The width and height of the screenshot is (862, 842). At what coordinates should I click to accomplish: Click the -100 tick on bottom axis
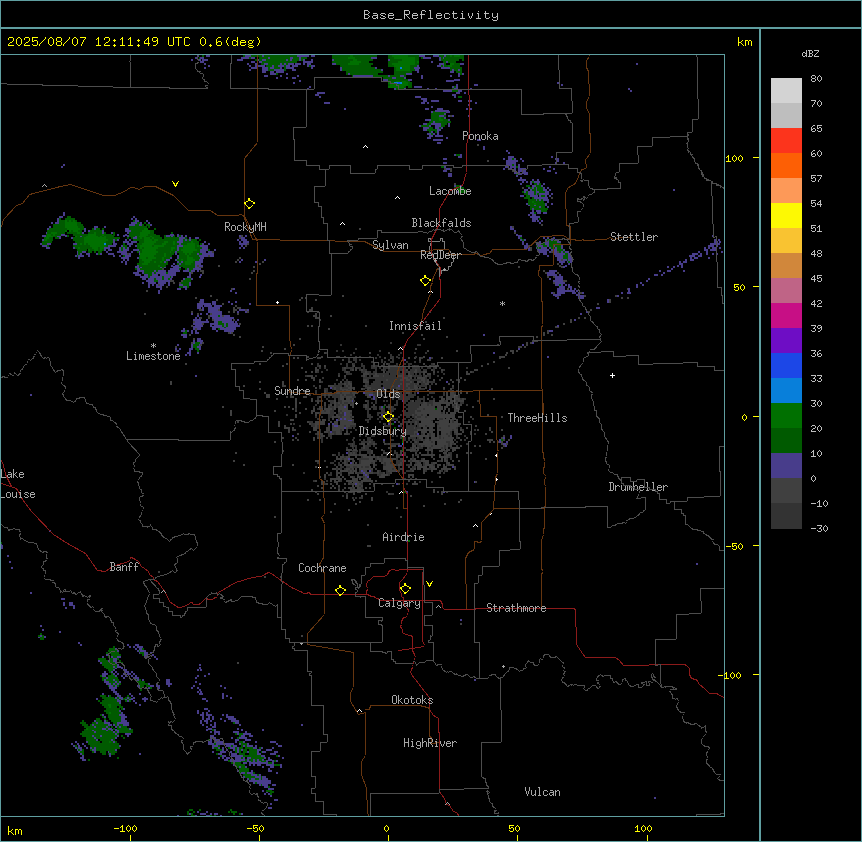pos(125,828)
